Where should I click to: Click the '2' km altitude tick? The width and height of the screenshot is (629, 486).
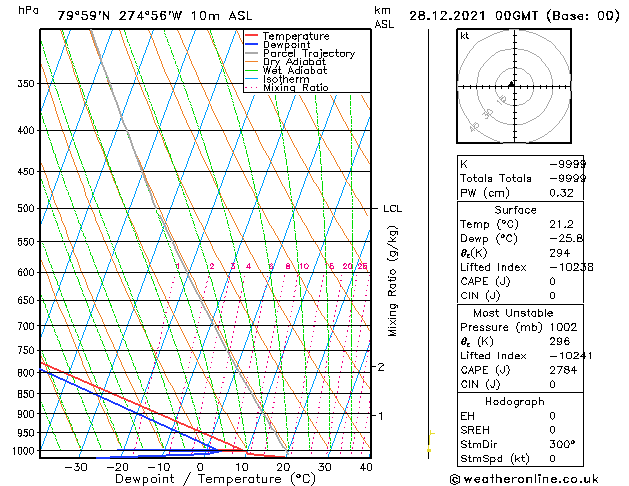point(381,367)
